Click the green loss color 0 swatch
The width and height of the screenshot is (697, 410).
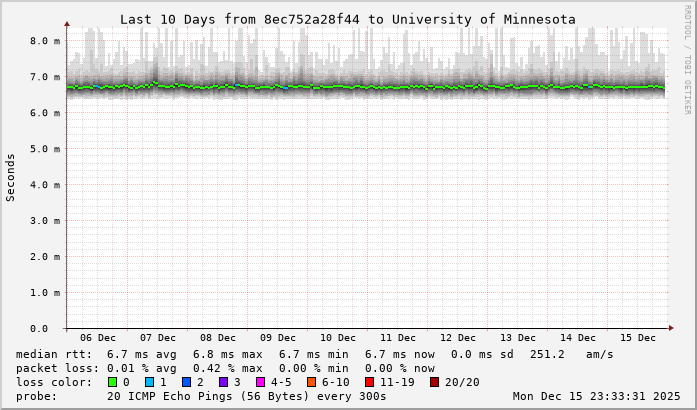[x=112, y=382]
